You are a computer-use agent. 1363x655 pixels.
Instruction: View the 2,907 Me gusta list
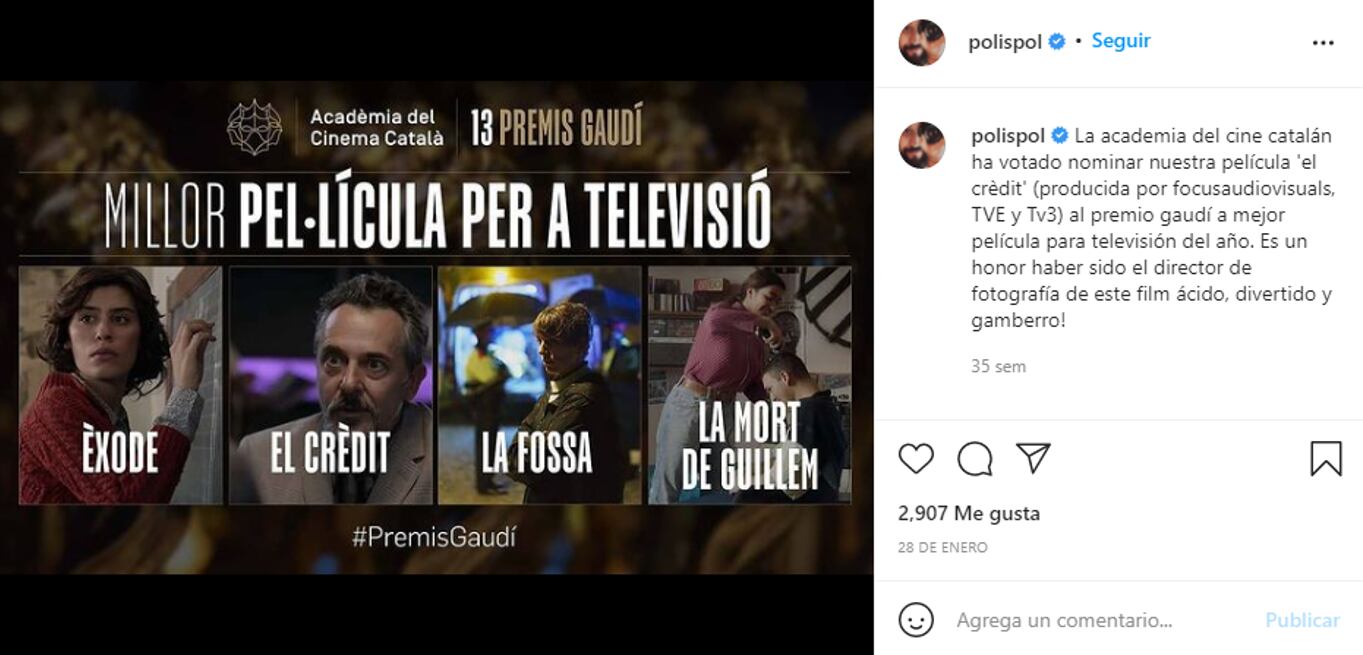[969, 513]
